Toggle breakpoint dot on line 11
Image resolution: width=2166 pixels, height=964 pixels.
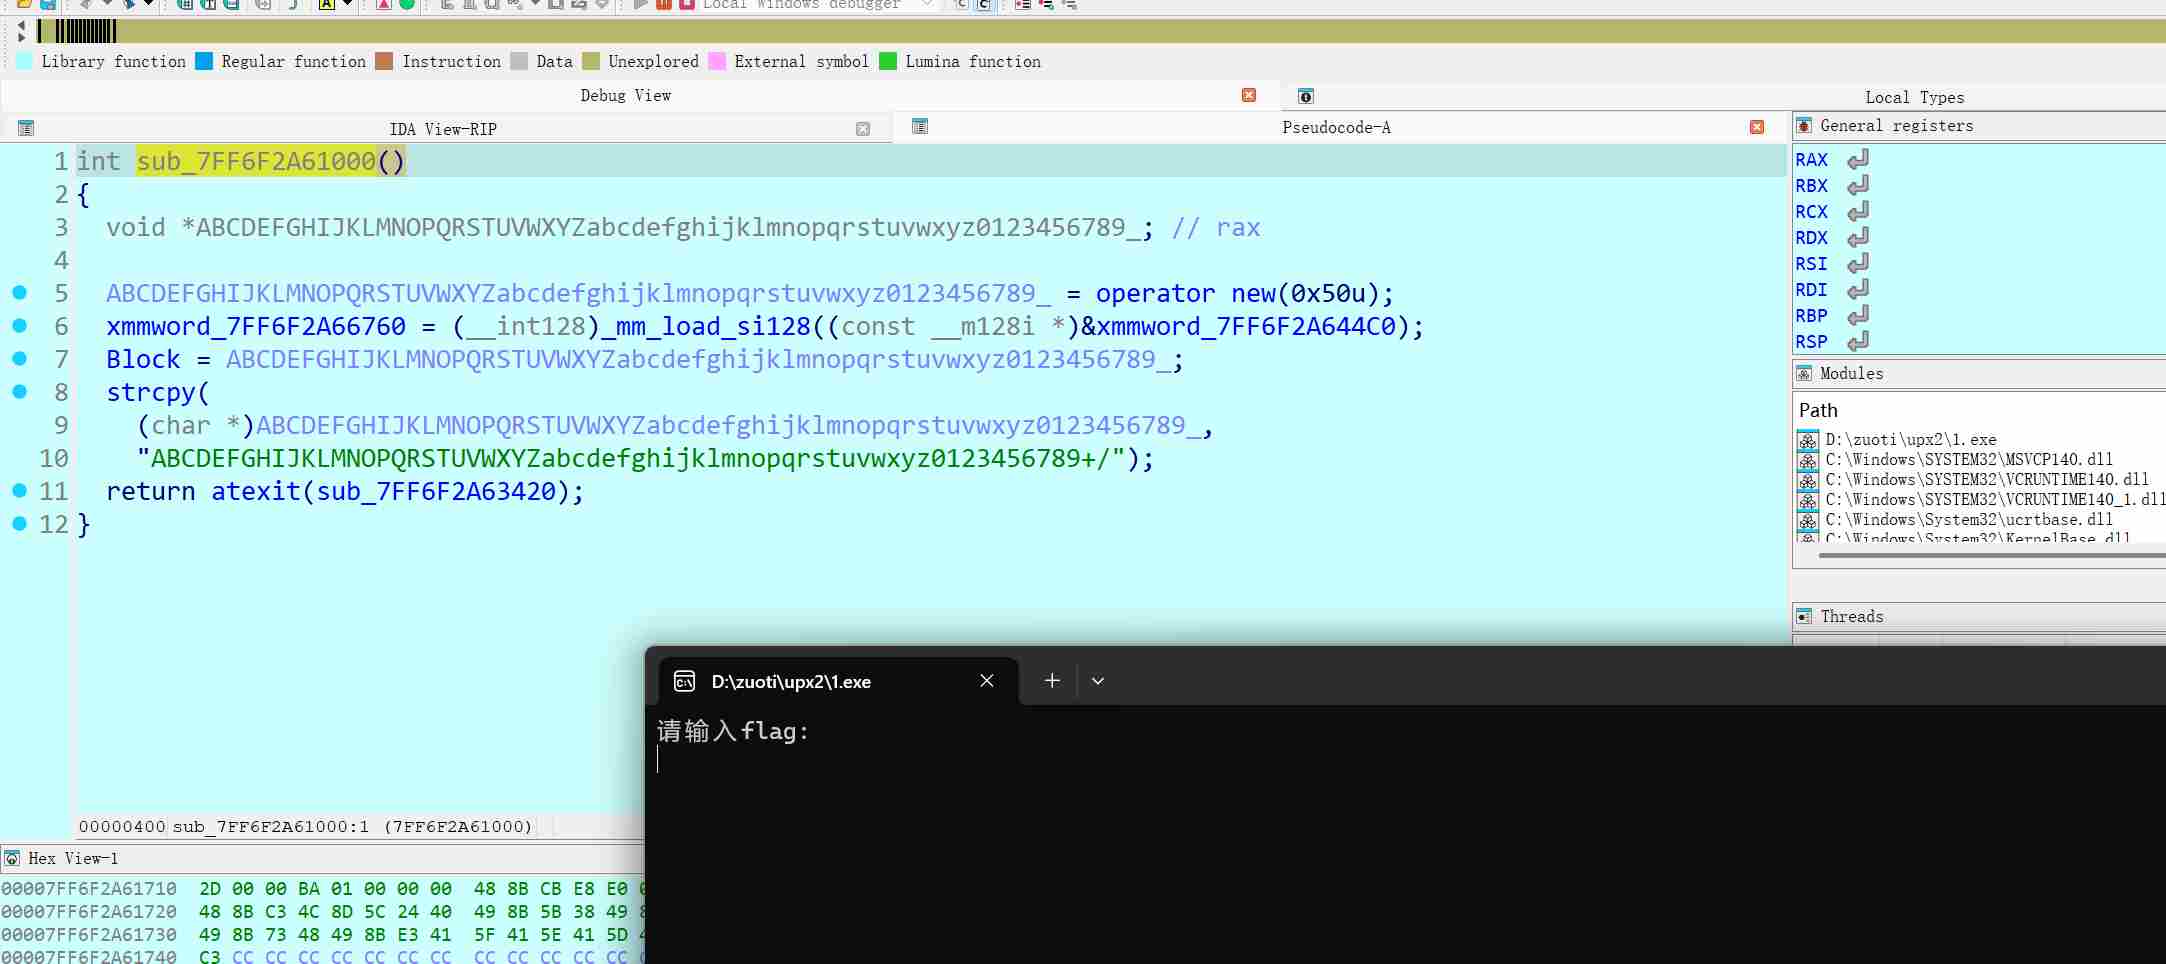[x=19, y=491]
